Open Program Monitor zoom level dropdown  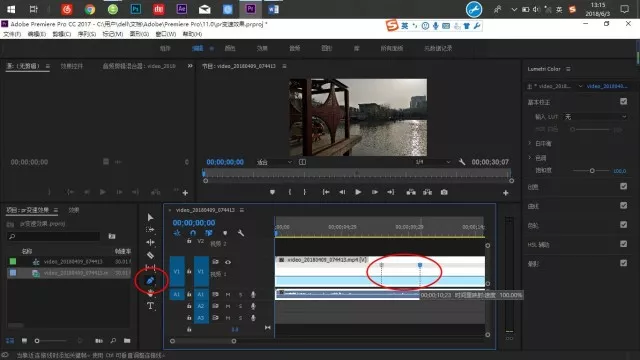(x=274, y=162)
